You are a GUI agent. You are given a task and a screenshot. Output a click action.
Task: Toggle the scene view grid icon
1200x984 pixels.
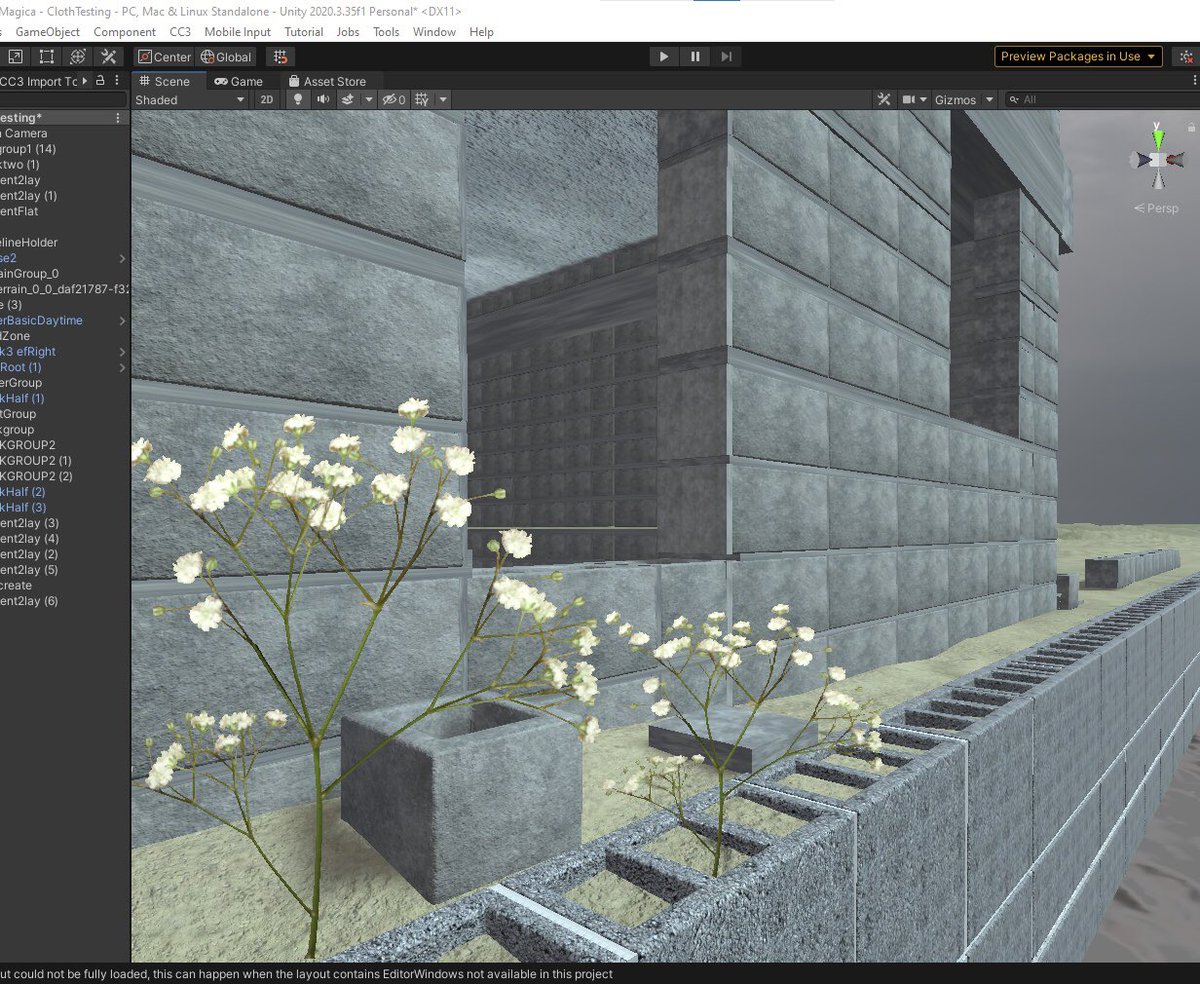click(x=422, y=100)
